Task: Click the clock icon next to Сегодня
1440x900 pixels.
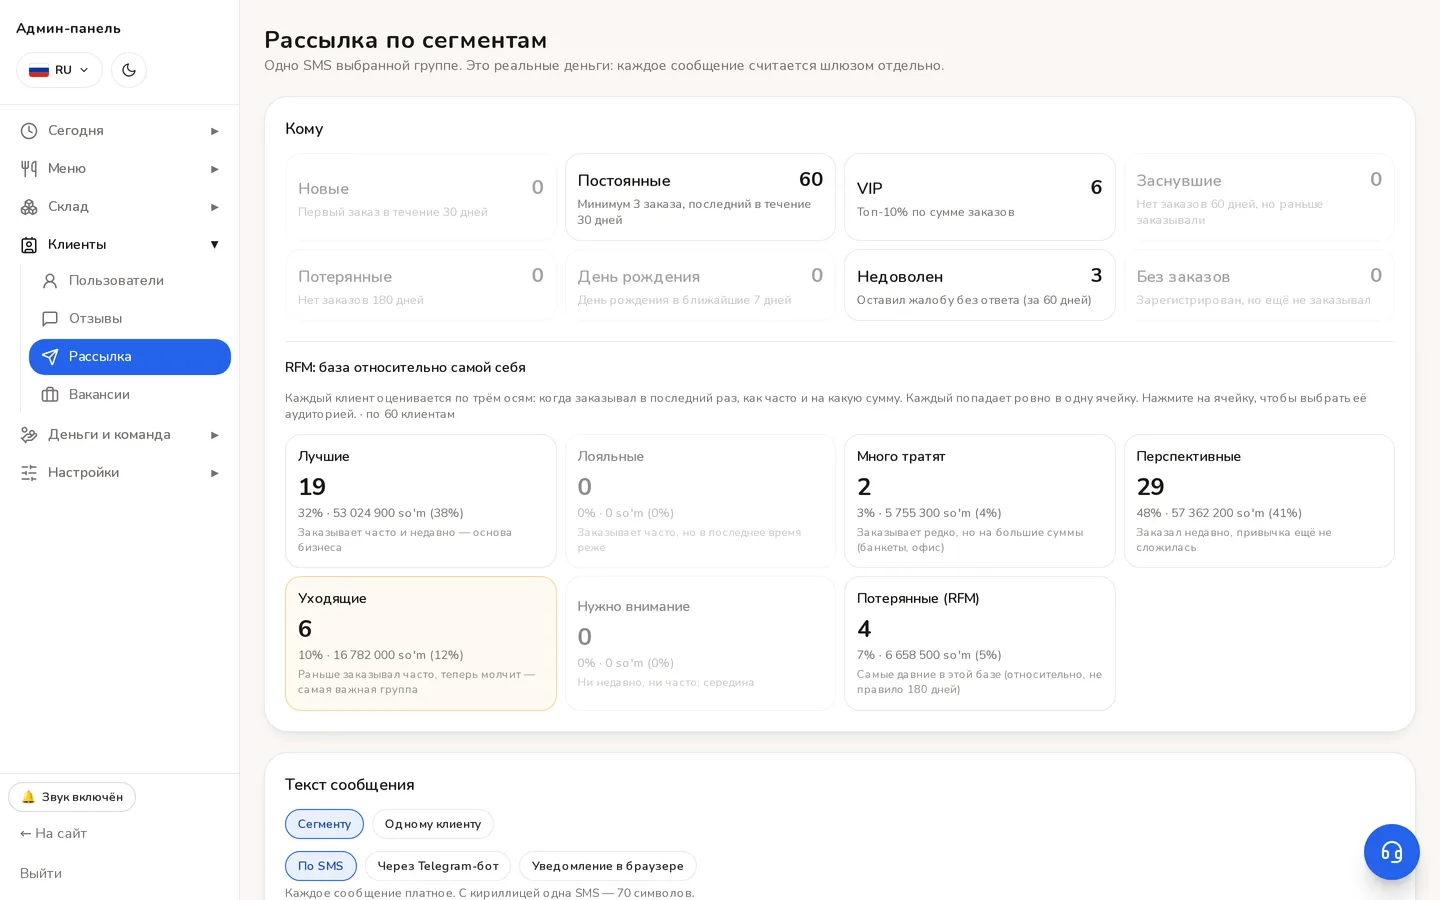Action: click(29, 131)
